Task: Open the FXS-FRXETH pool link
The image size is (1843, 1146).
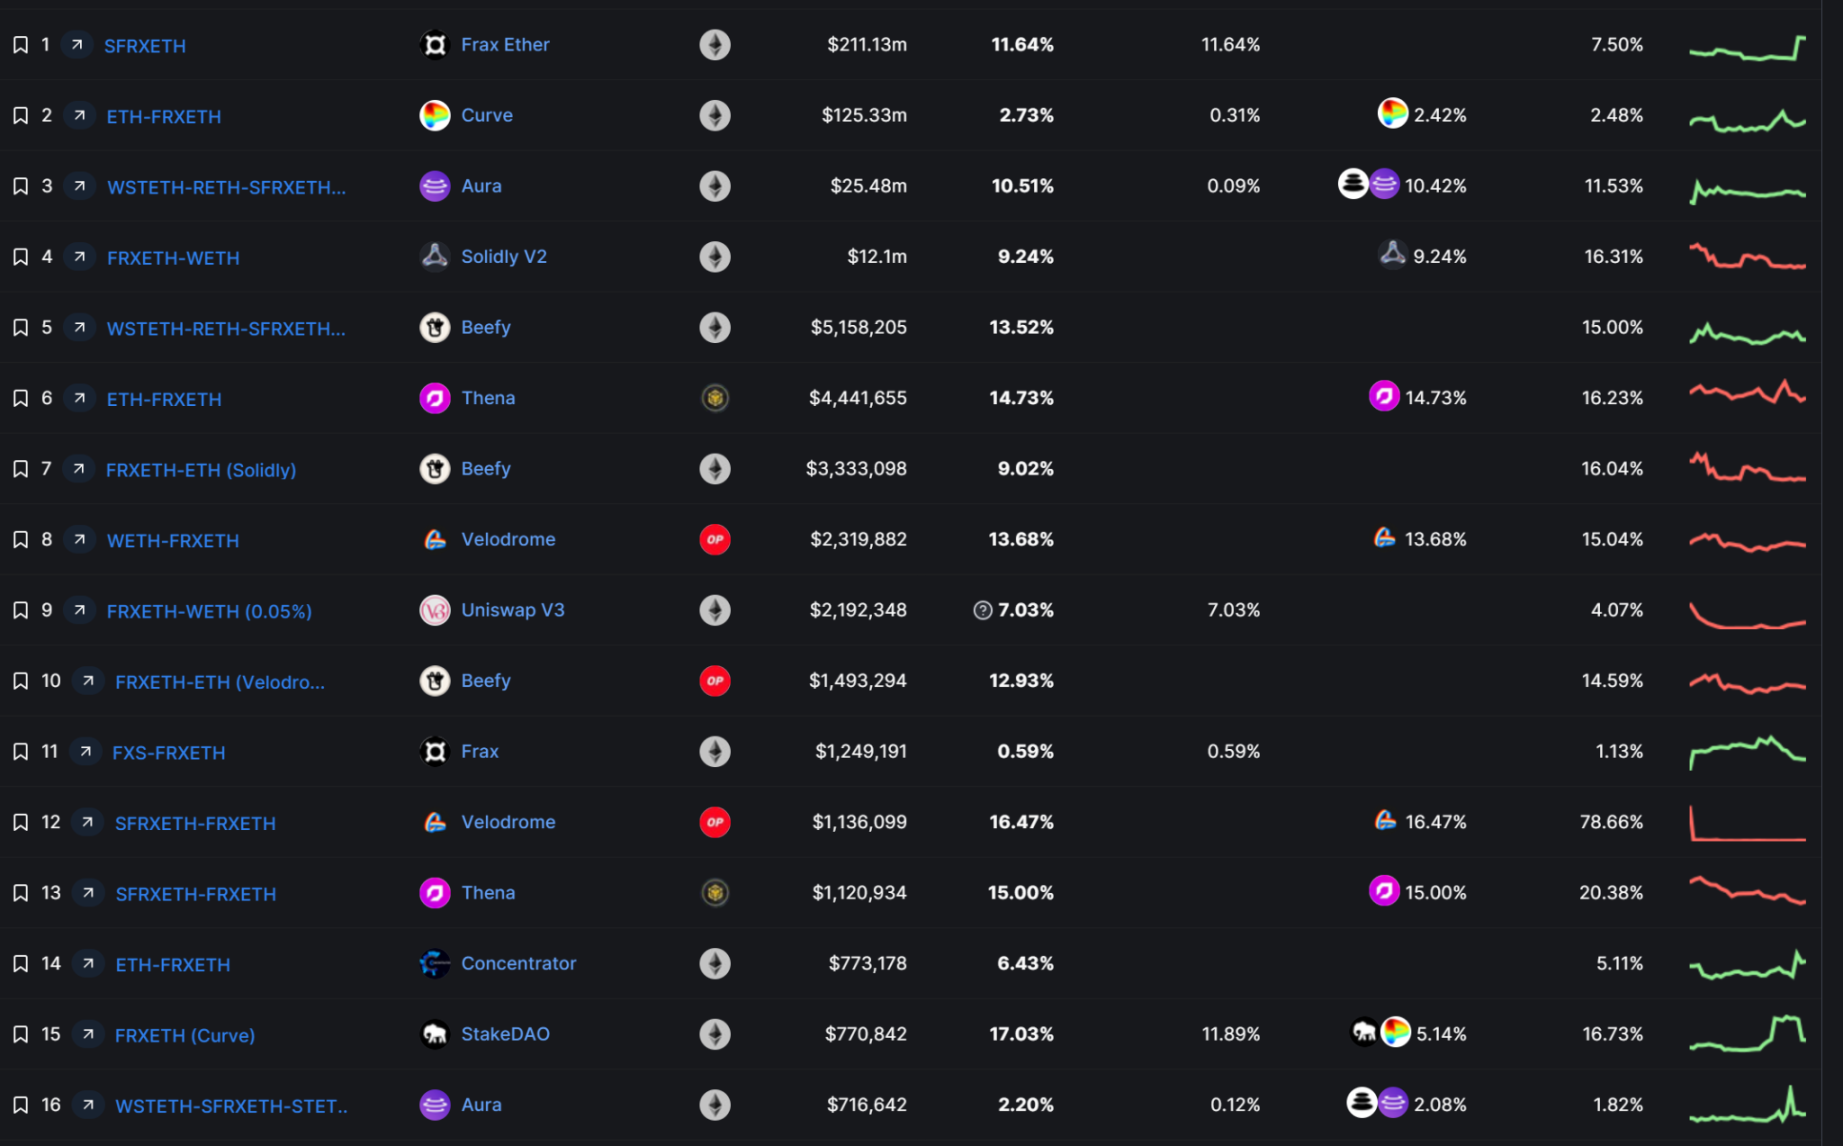Action: (x=168, y=752)
